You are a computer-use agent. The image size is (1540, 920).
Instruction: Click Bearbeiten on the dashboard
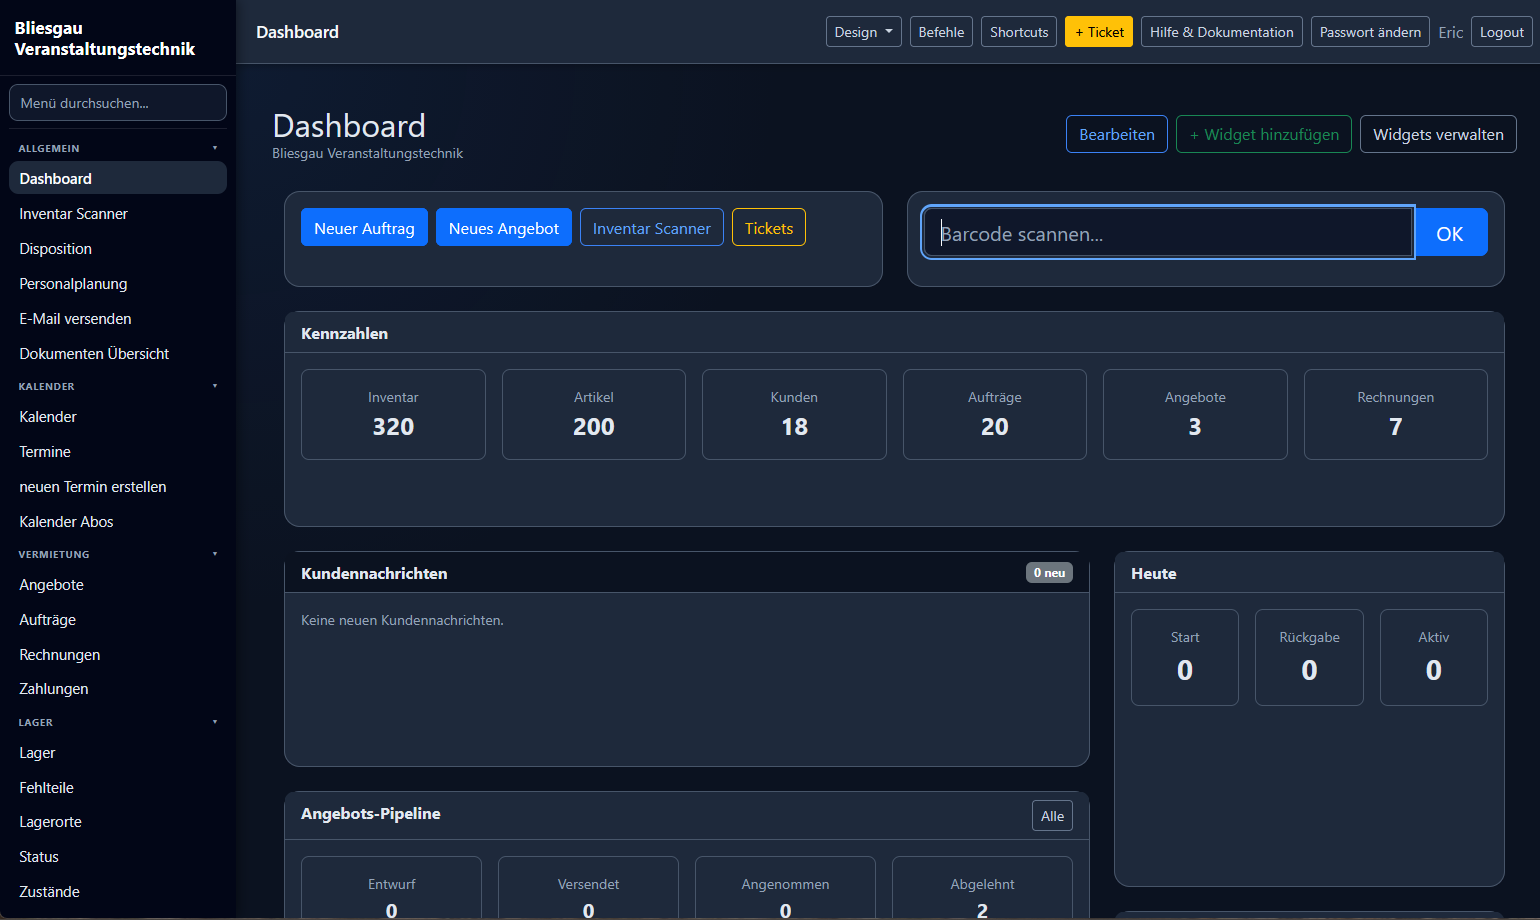click(1117, 135)
